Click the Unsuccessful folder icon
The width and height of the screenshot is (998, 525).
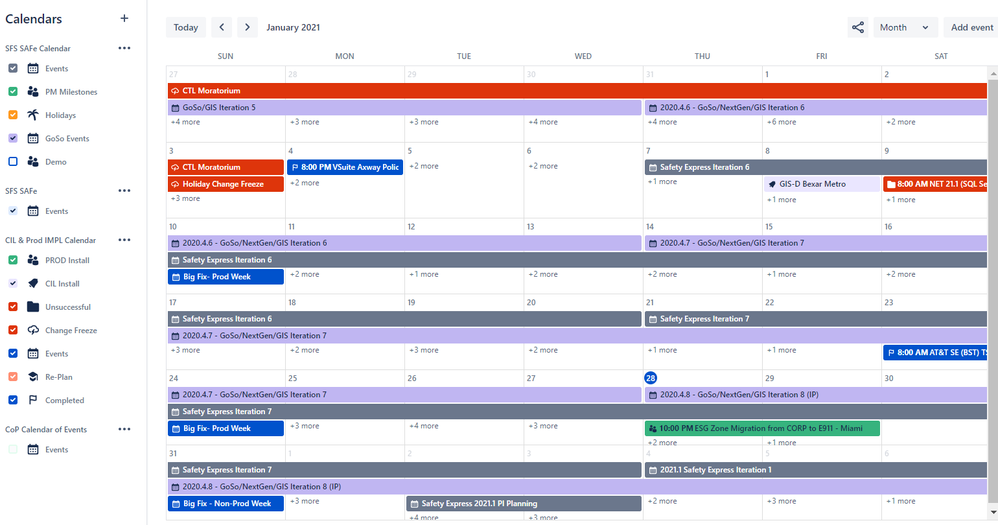(x=33, y=307)
